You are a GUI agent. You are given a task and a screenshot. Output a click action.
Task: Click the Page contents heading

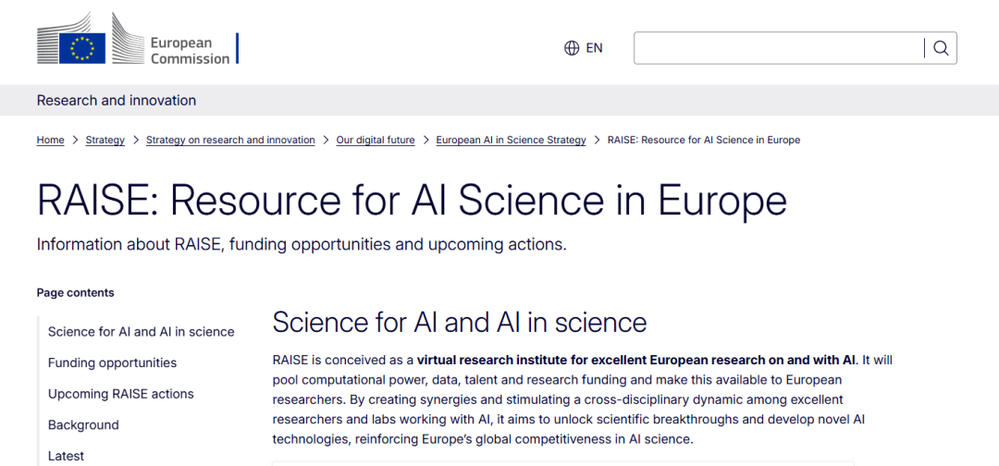tap(76, 293)
